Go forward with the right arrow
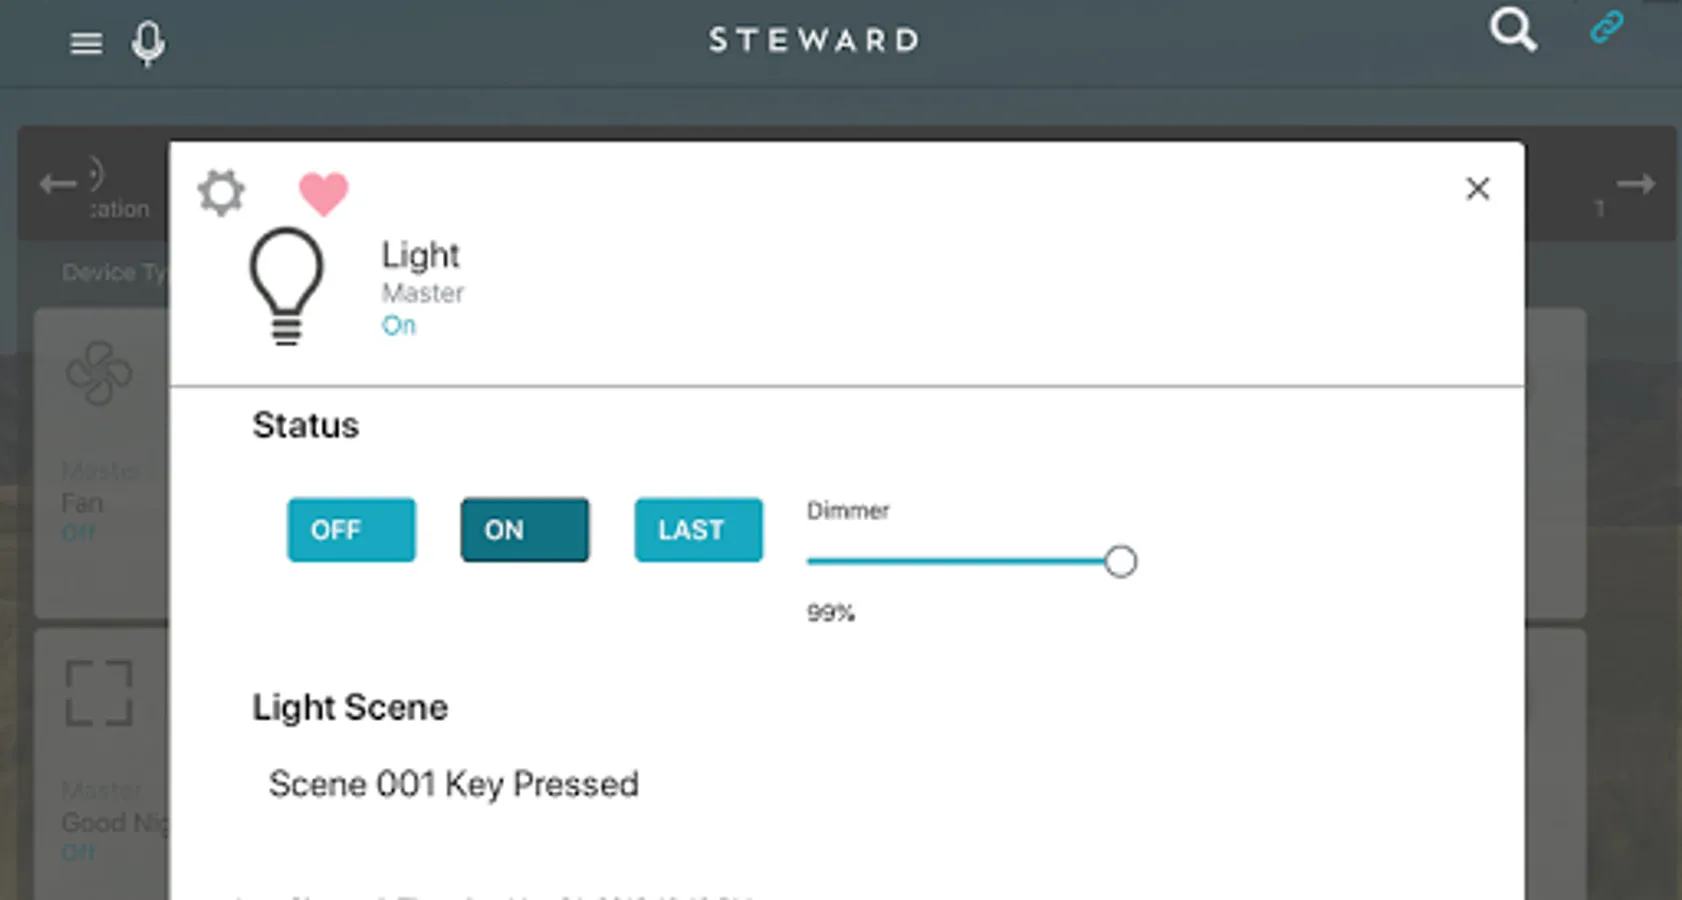Screen dimensions: 1682x900 1635,184
